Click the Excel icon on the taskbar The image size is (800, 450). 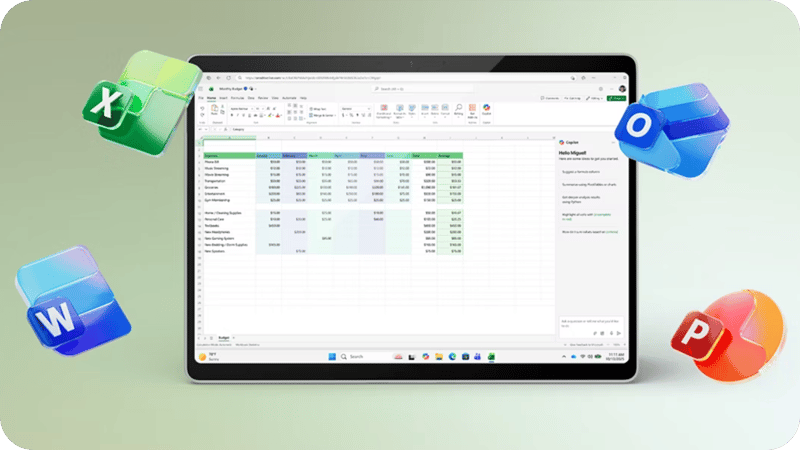tap(491, 357)
